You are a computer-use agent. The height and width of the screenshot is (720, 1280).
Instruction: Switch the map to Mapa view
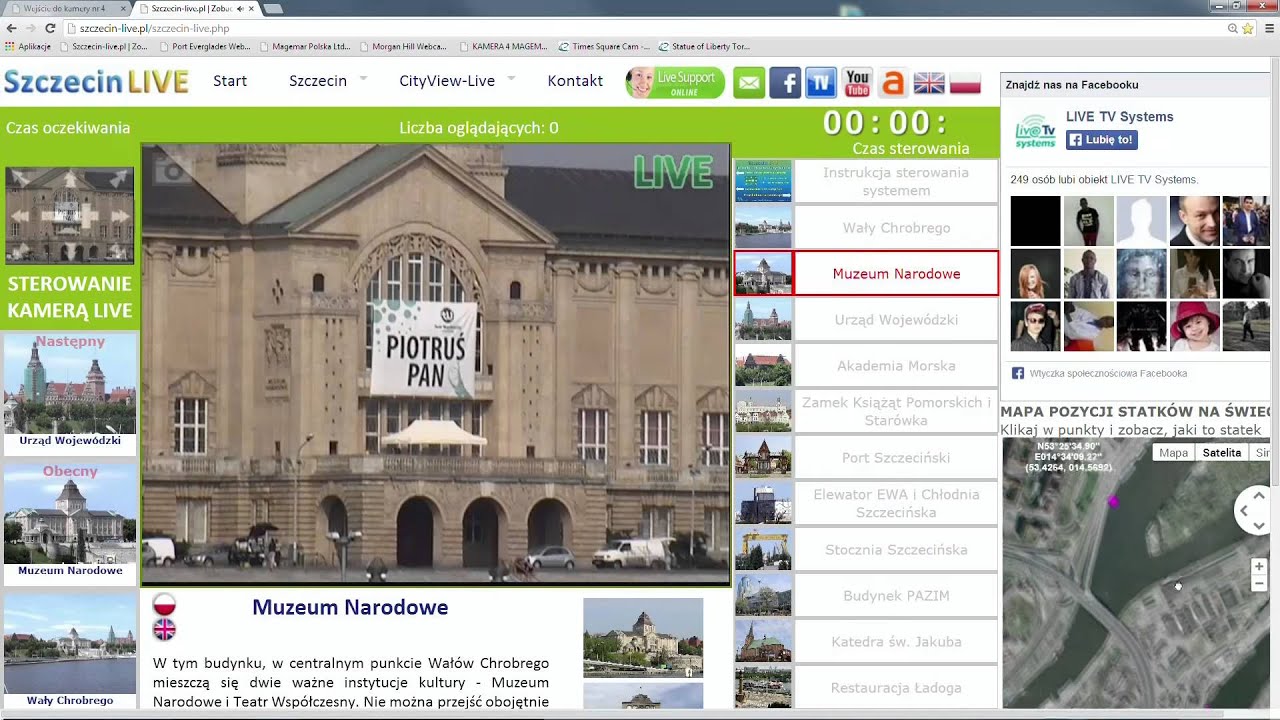pyautogui.click(x=1173, y=453)
